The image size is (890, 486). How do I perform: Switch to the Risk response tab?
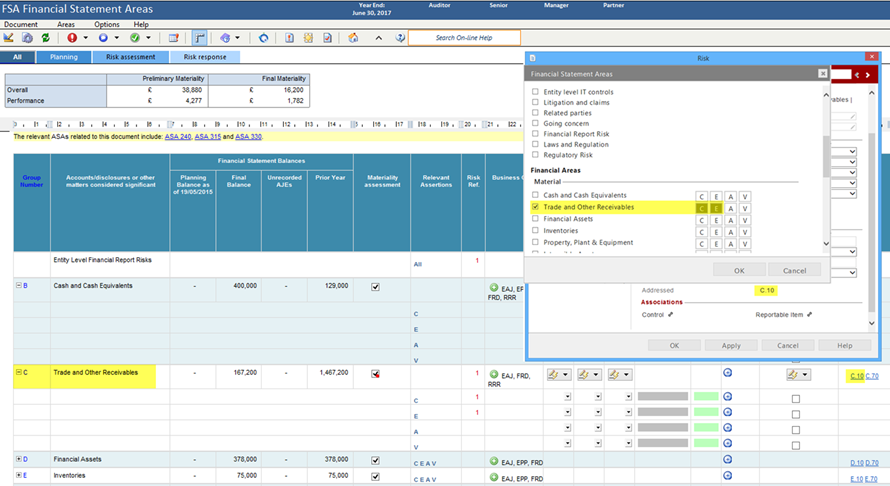tap(205, 57)
